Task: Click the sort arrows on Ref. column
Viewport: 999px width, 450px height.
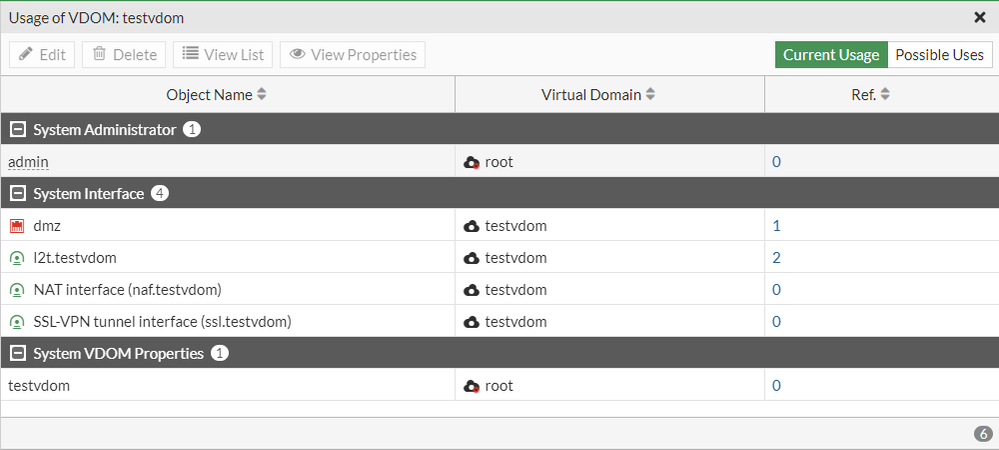Action: pos(885,95)
